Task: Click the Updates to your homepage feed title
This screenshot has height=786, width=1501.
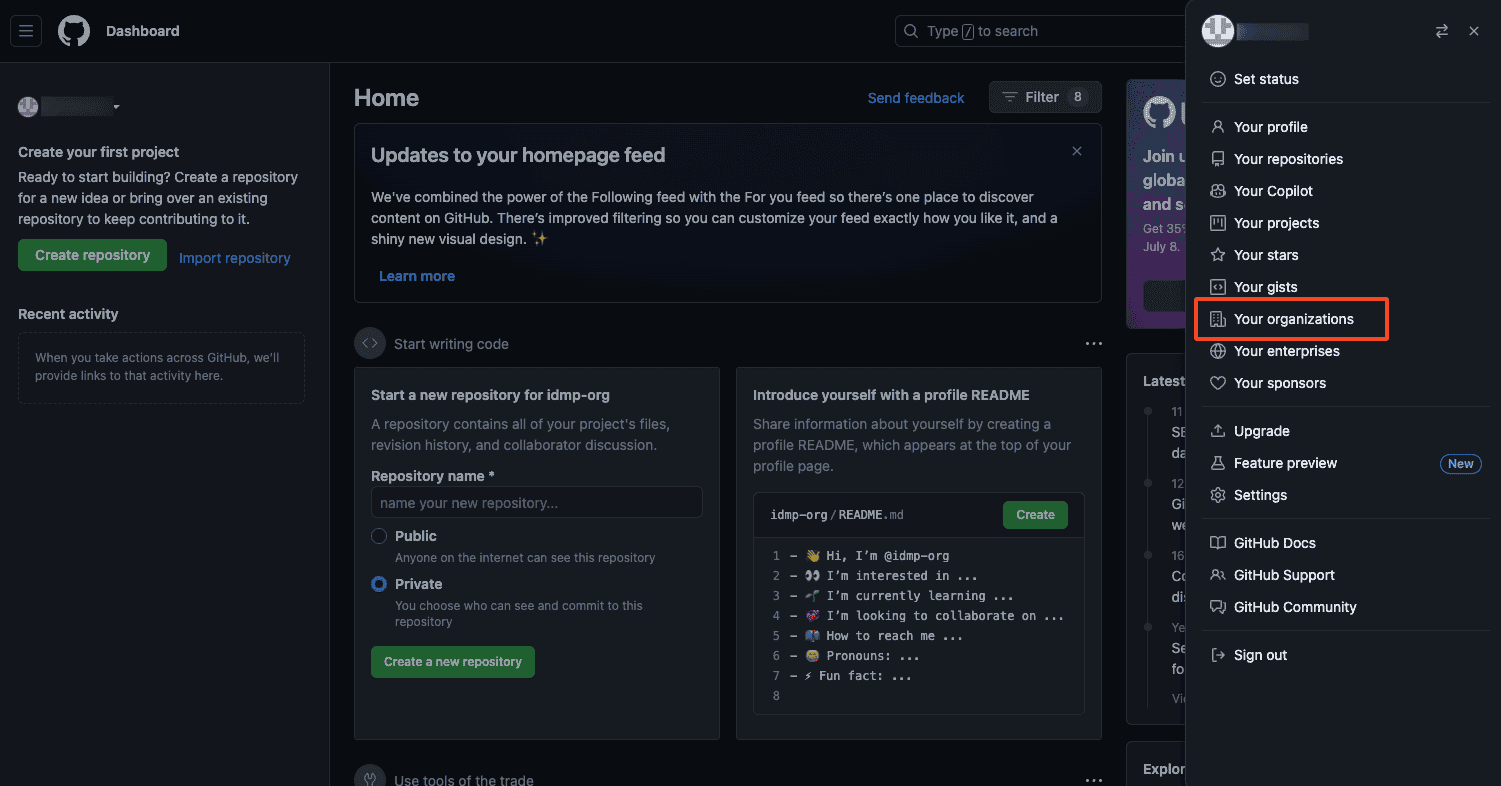Action: 518,155
